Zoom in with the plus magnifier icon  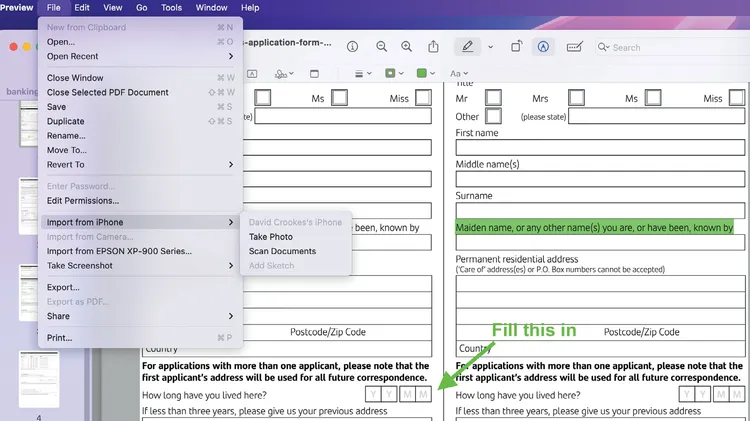tap(407, 46)
